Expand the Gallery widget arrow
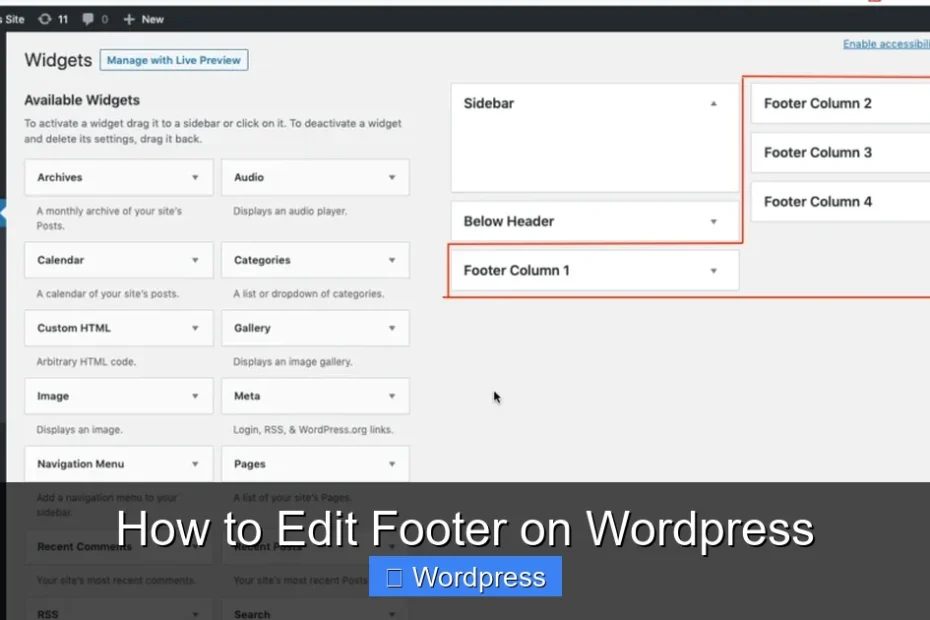This screenshot has height=620, width=930. point(392,328)
